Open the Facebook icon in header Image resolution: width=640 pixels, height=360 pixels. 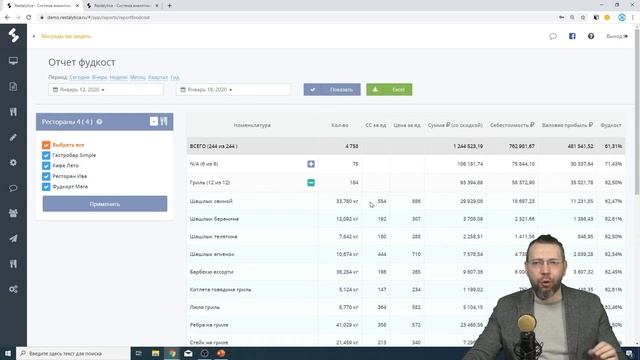click(572, 36)
